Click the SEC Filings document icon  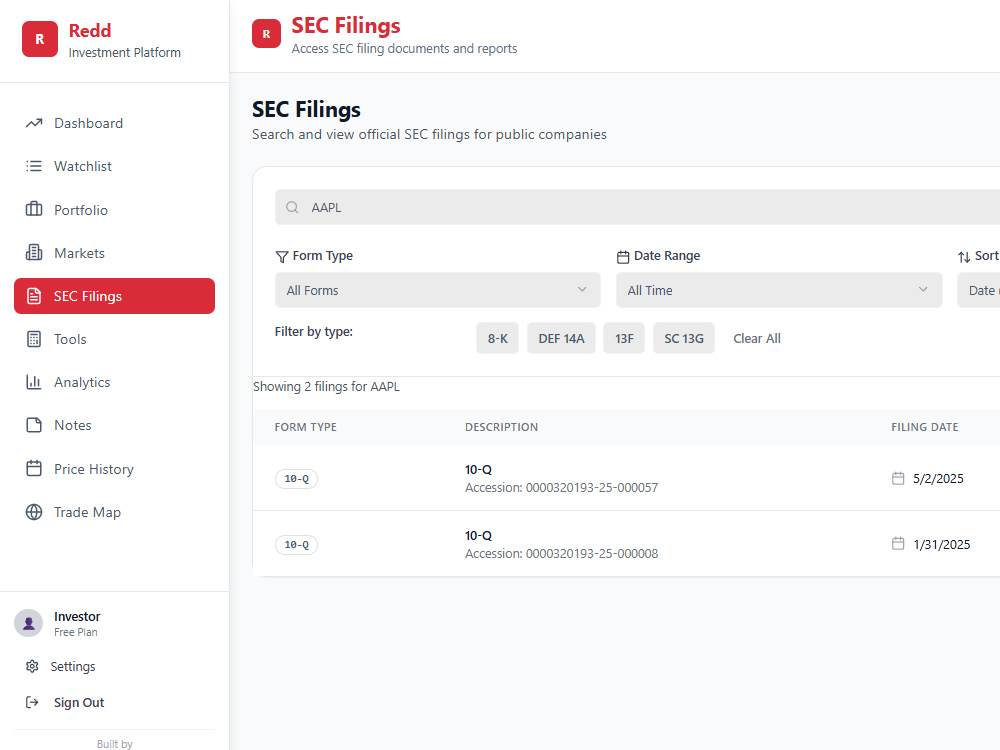tap(34, 296)
